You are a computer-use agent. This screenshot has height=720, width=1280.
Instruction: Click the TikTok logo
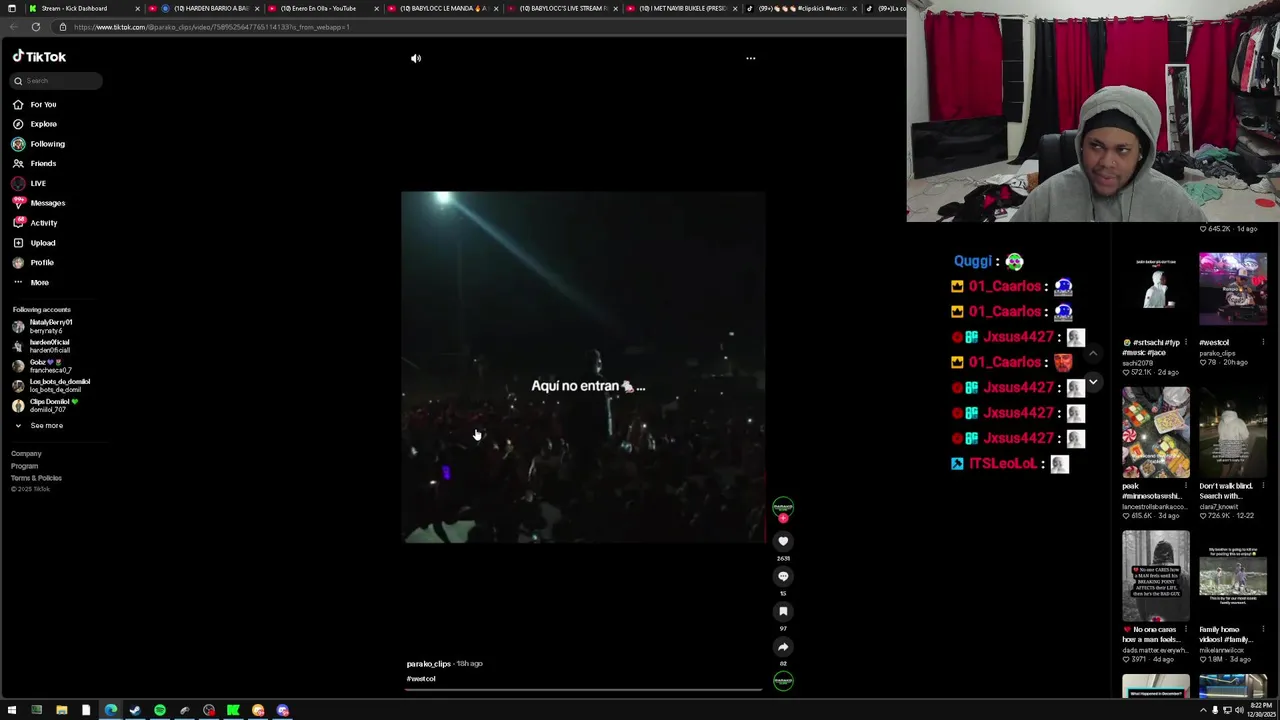39,57
